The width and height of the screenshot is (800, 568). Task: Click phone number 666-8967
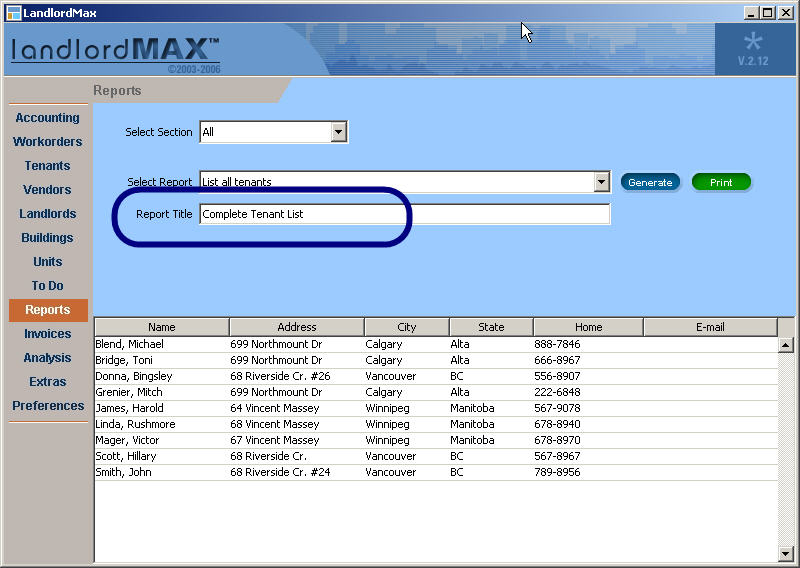tap(557, 360)
